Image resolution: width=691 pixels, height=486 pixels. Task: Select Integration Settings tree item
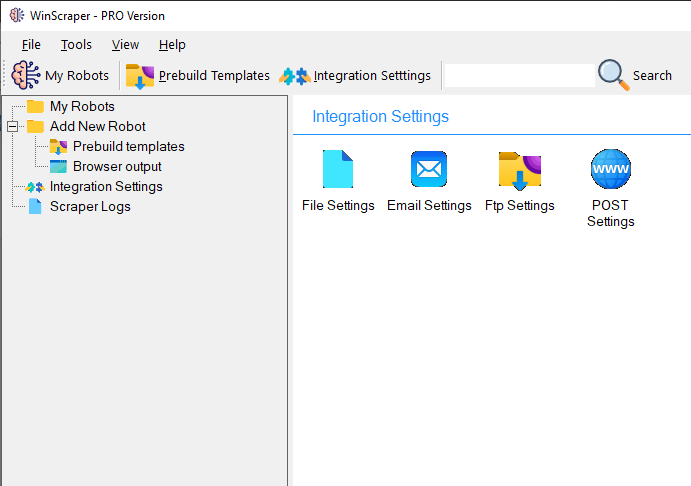pos(106,186)
